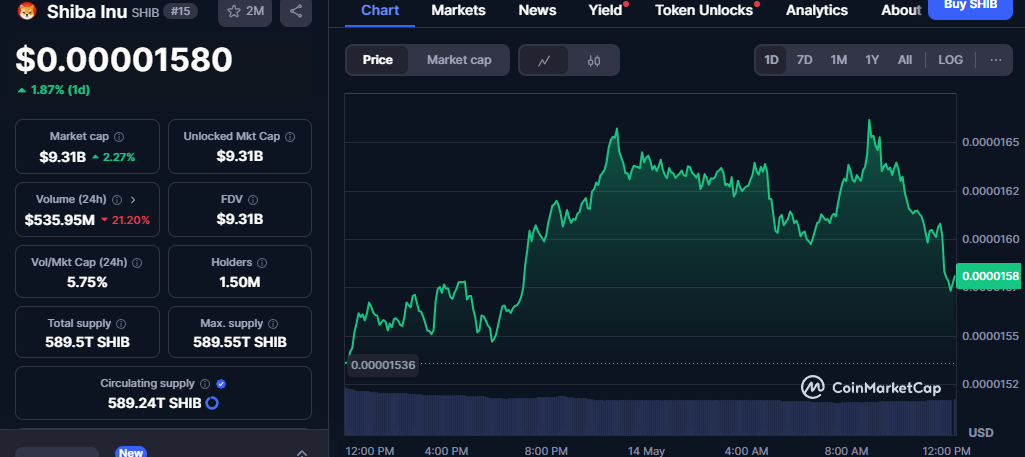
Task: Click the USD currency label
Action: (981, 433)
